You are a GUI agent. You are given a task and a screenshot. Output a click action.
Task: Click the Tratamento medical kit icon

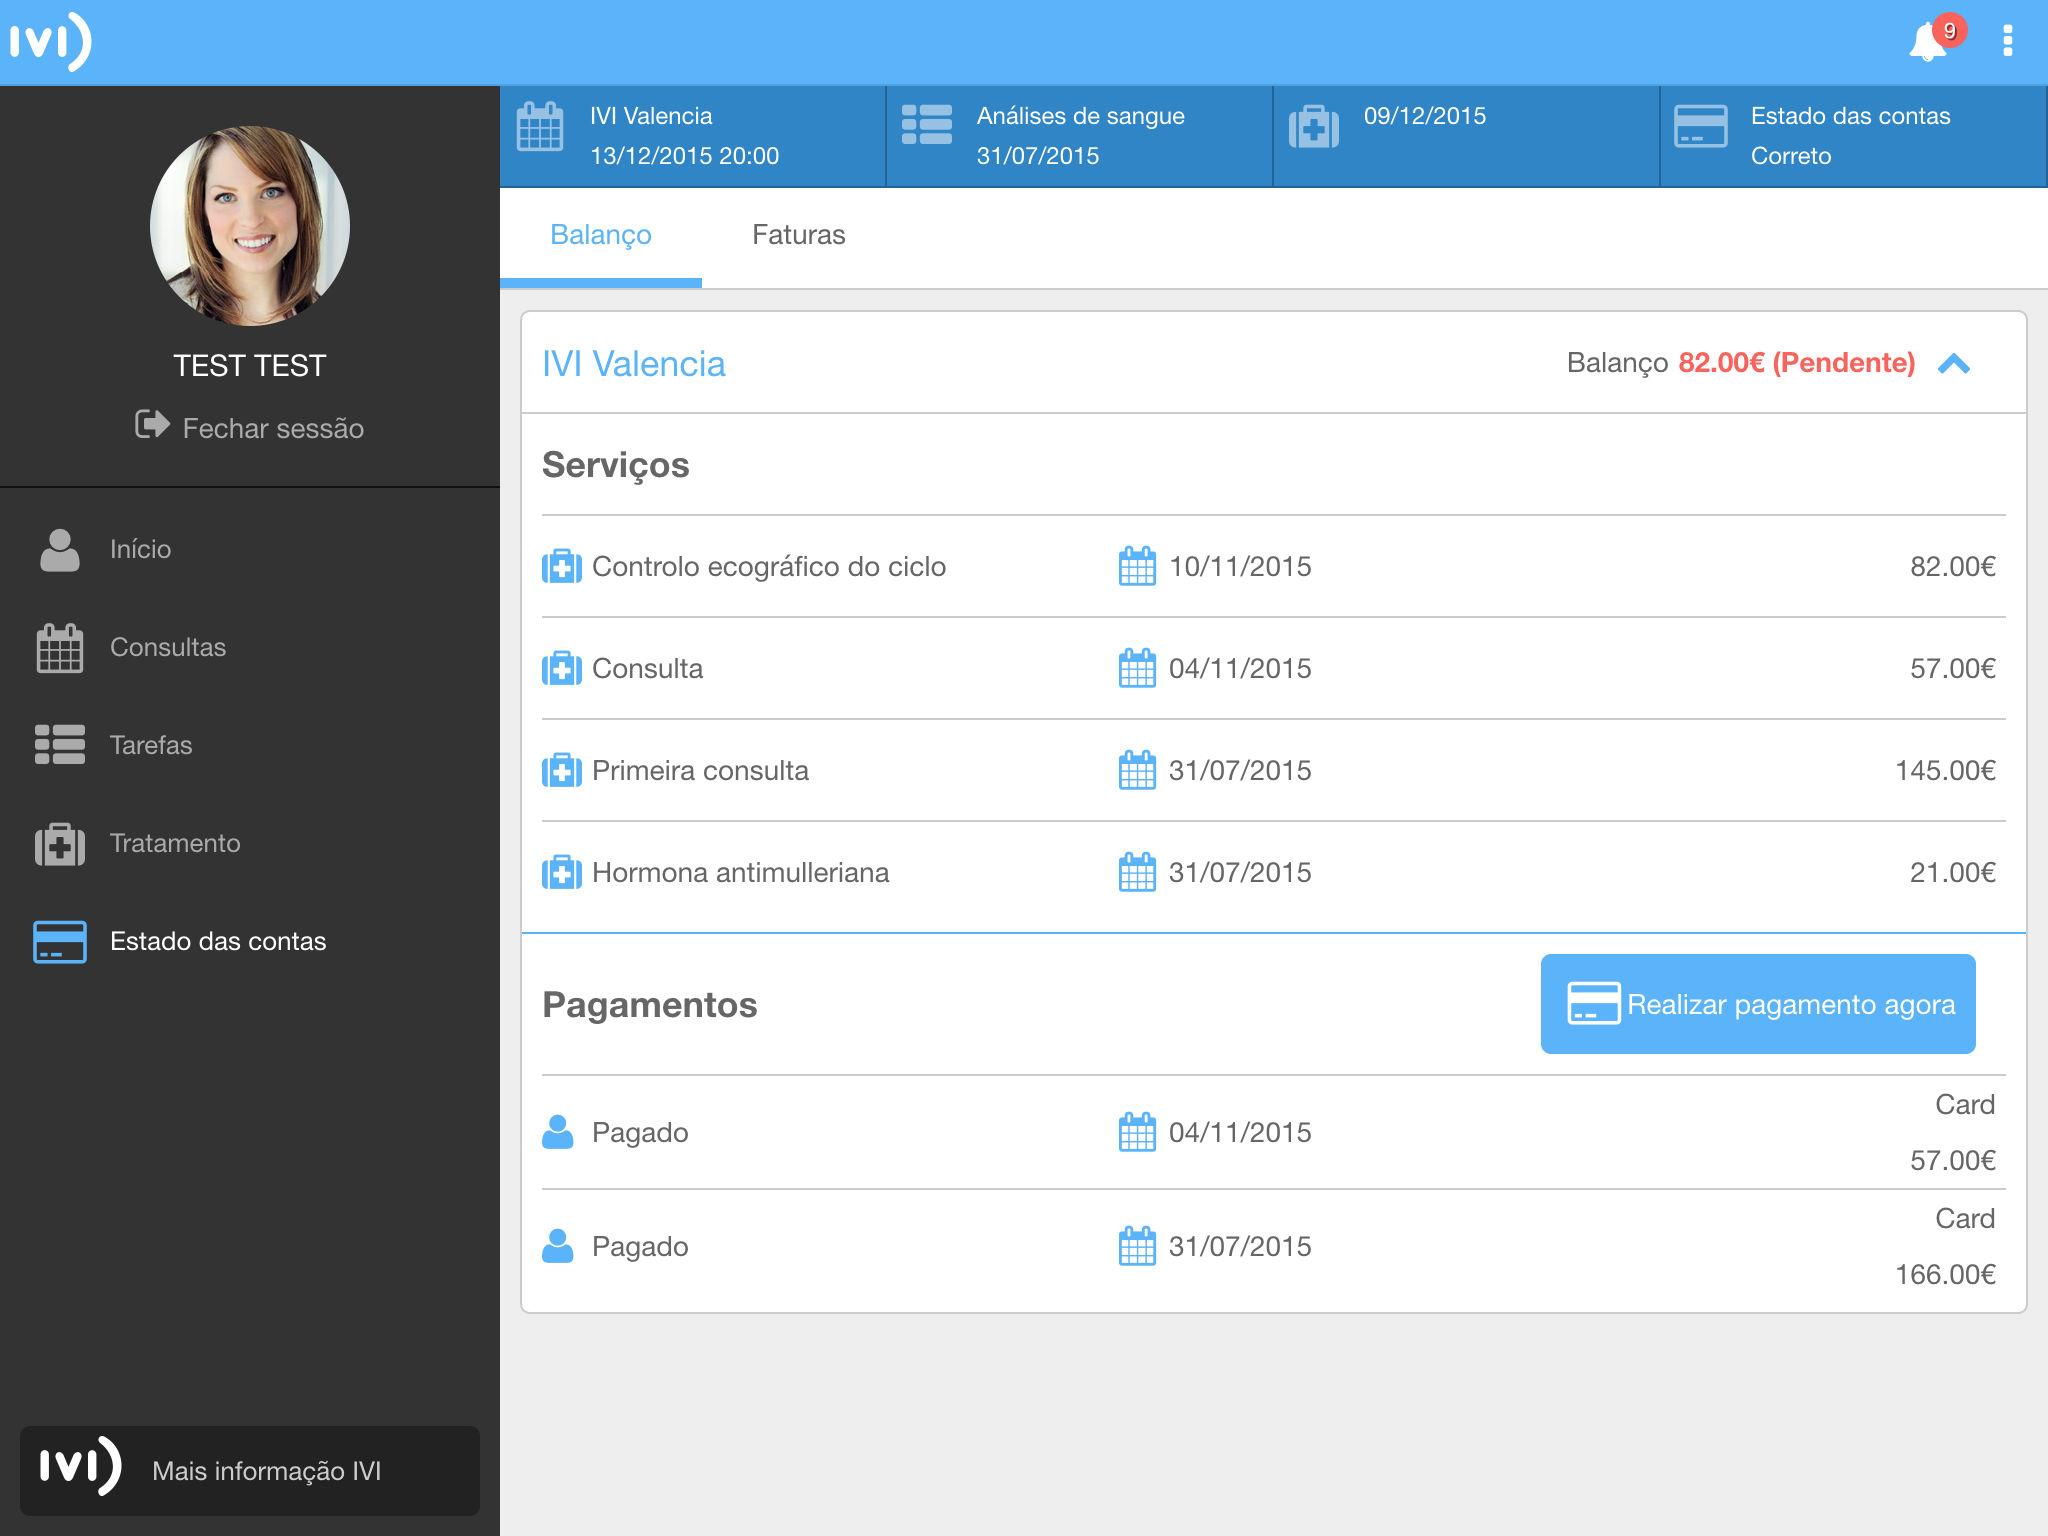[59, 843]
